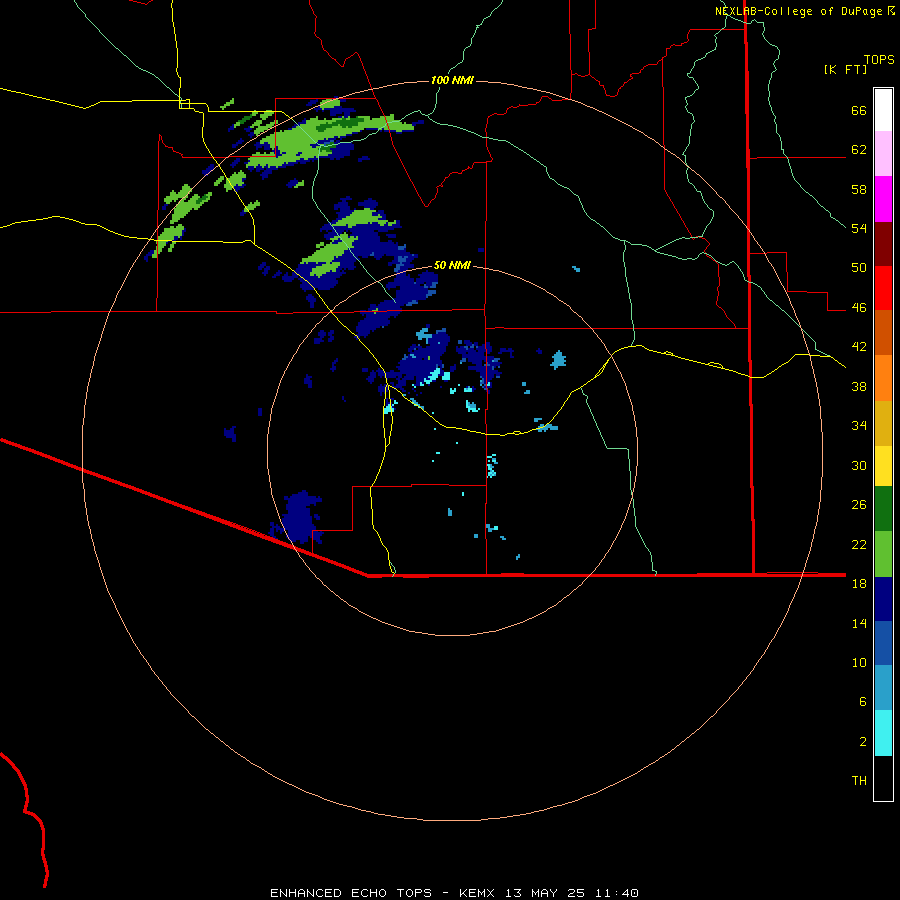Screen dimensions: 900x900
Task: Click the "[K FT]" units label
Action: [845, 70]
